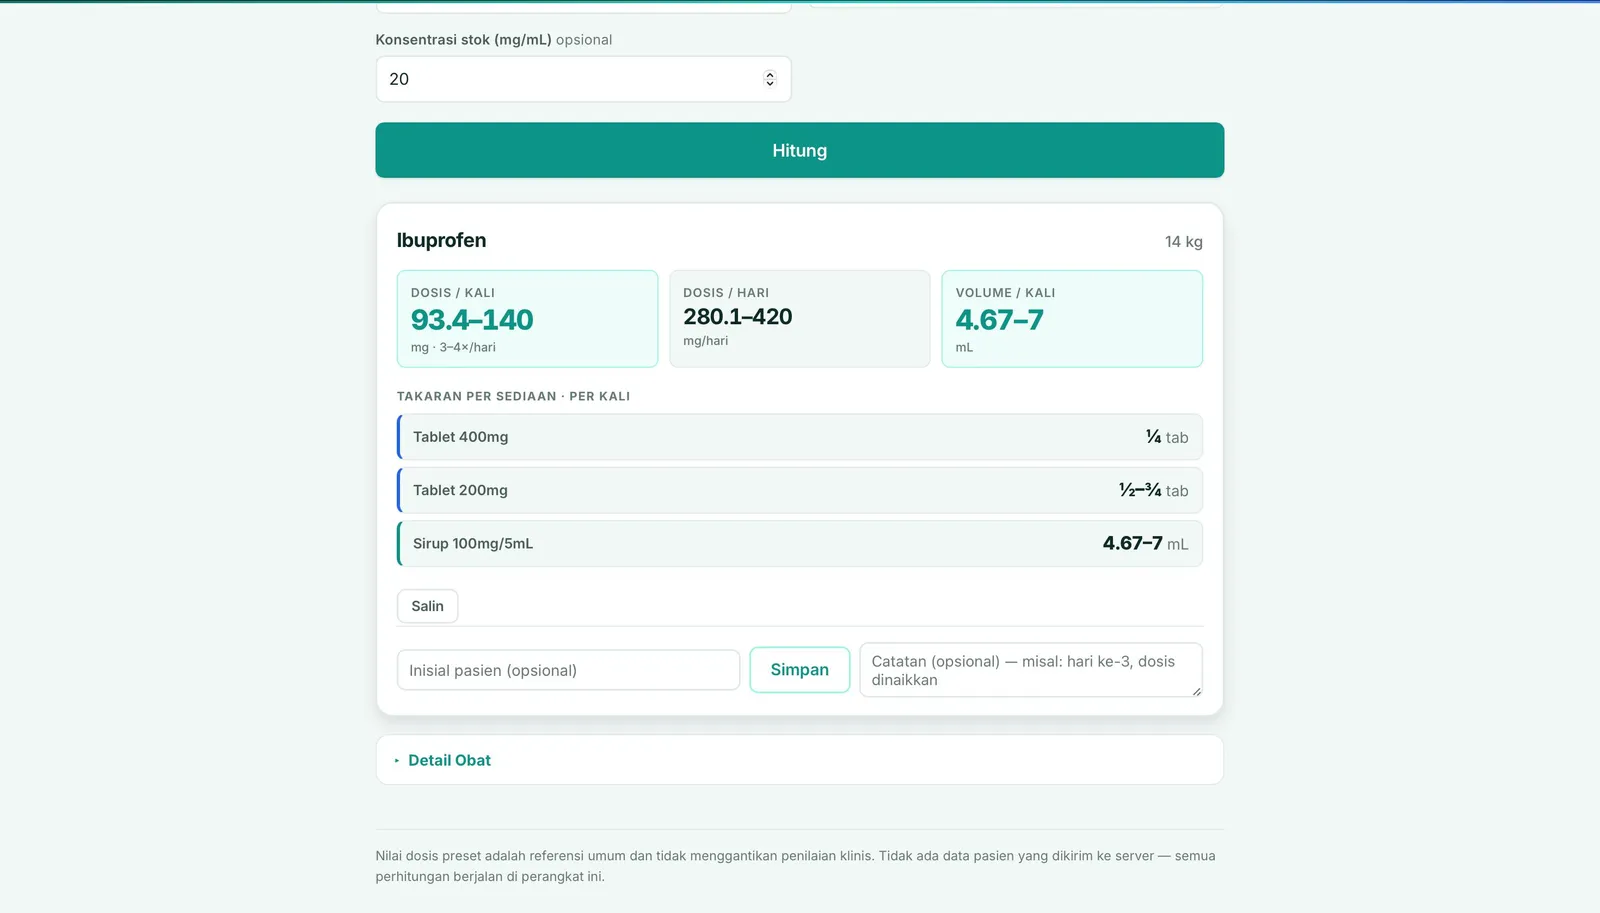Grab the notes textarea resize handle

pos(1196,691)
